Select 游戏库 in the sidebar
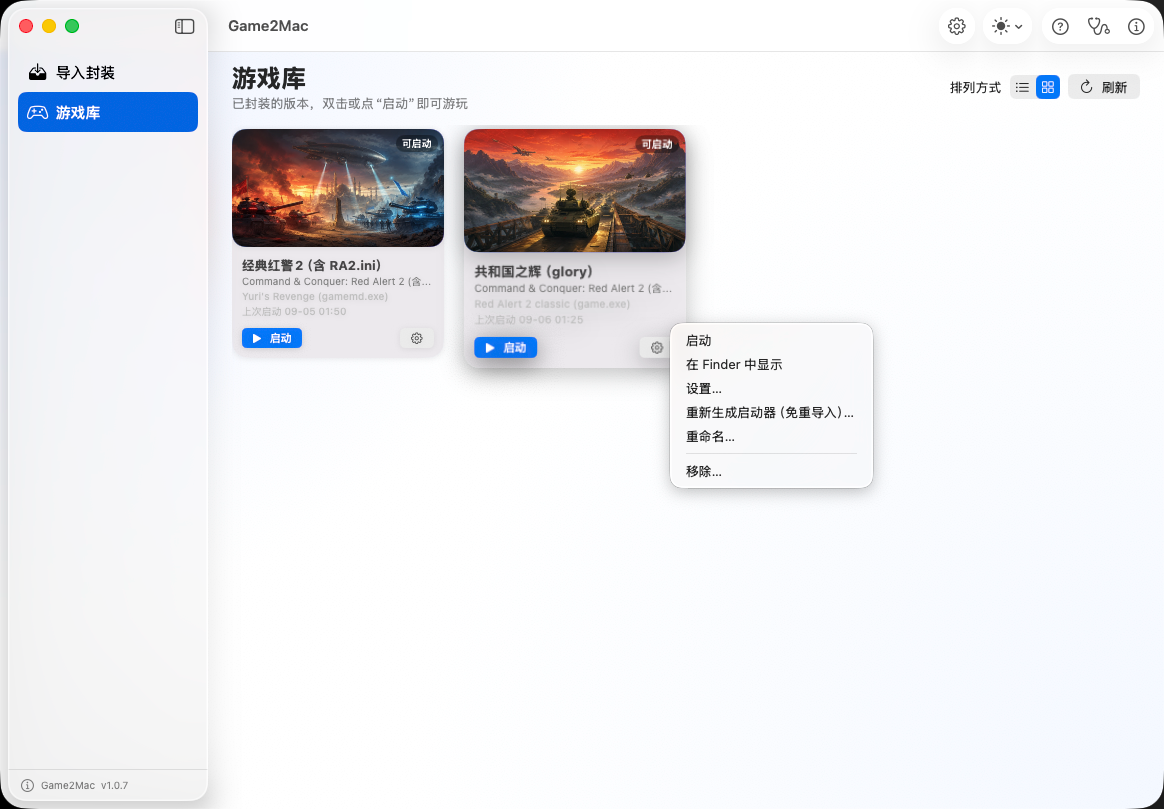Screen dimensions: 1164x809 (108, 112)
